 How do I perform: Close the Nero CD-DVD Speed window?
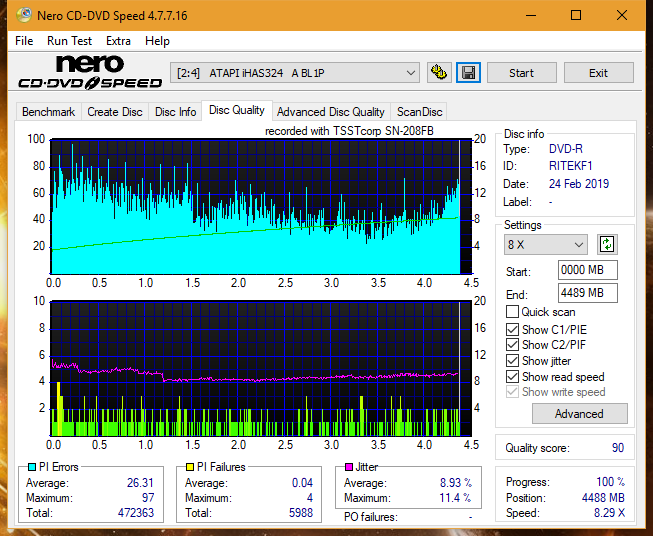[622, 15]
